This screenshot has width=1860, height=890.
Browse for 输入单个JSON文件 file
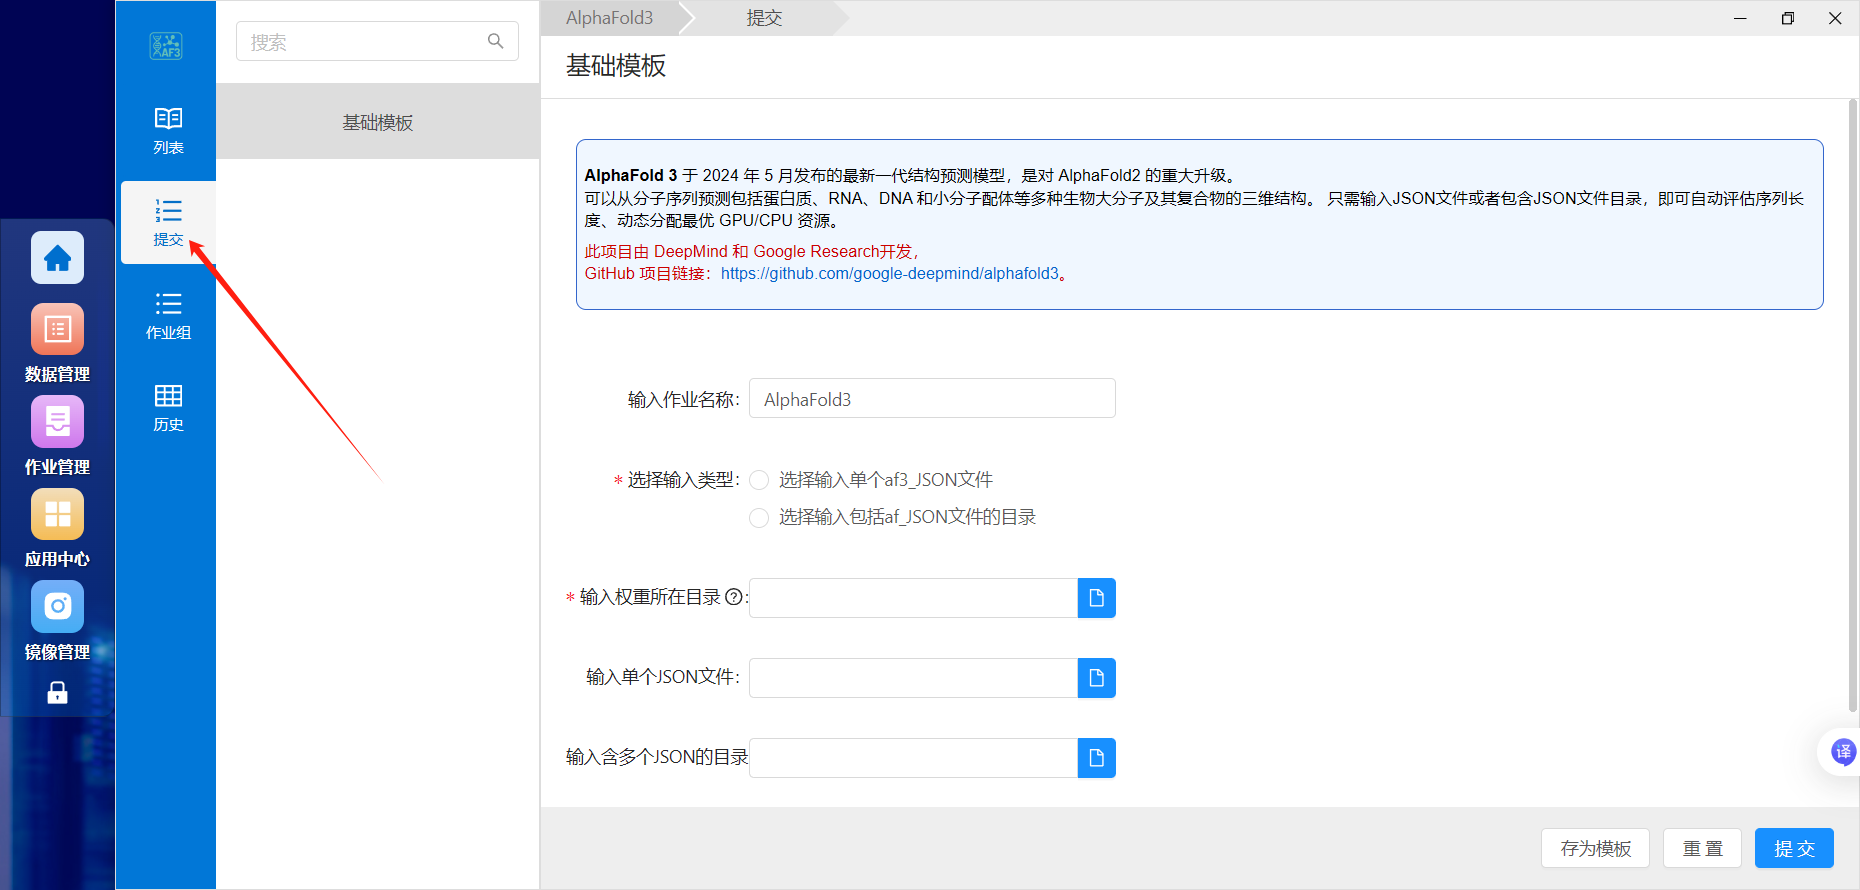(1097, 678)
